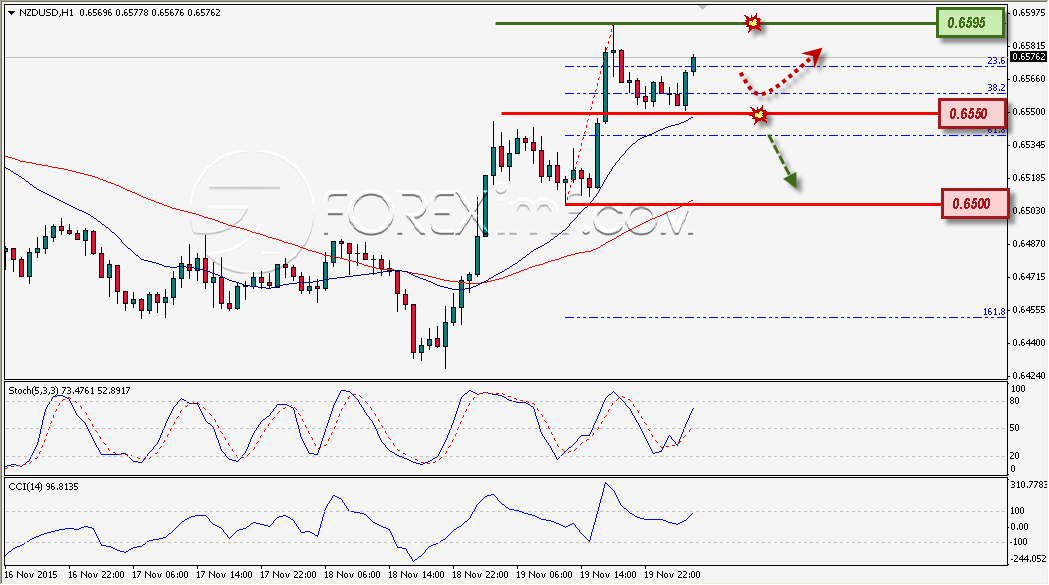Image resolution: width=1049 pixels, height=585 pixels.
Task: Select the red dotted upward arrow
Action: (x=781, y=70)
